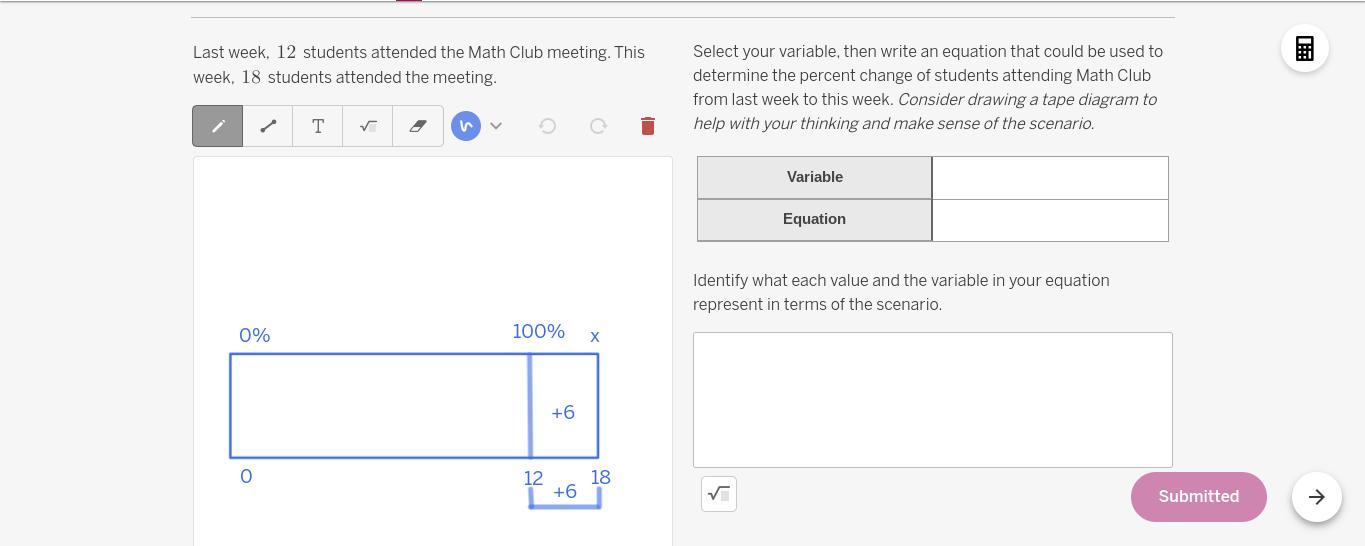The height and width of the screenshot is (546, 1365).
Task: Choose the text tool
Action: pyautogui.click(x=318, y=126)
